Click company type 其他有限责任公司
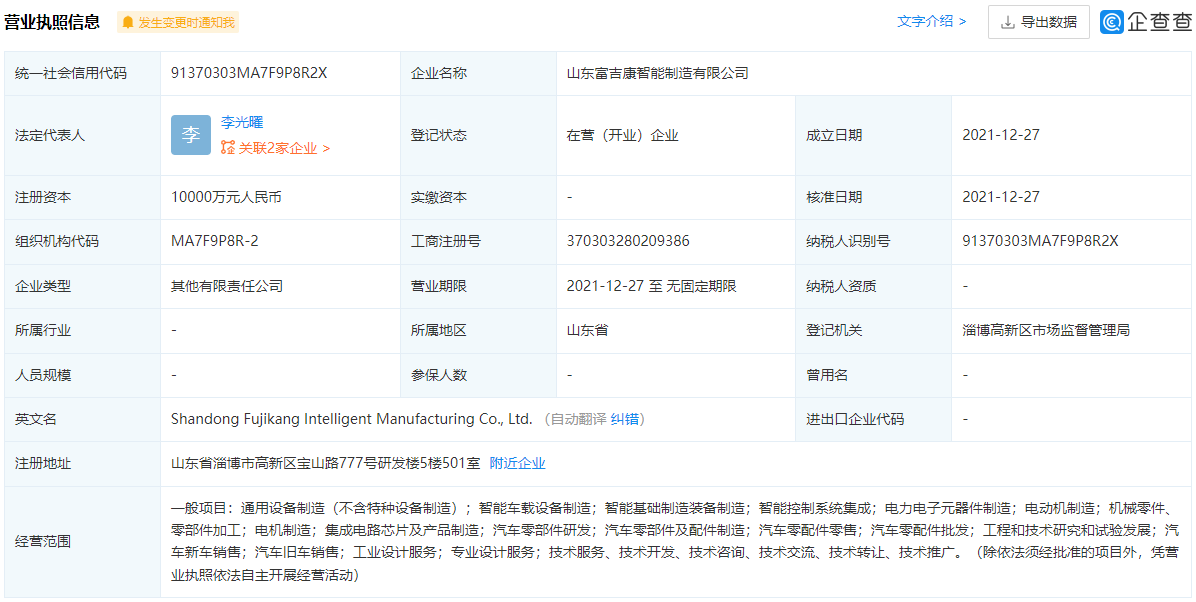Screen dimensions: 1196x602 pos(227,286)
